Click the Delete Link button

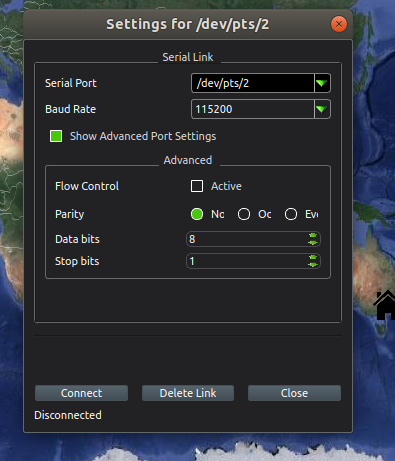pyautogui.click(x=188, y=393)
